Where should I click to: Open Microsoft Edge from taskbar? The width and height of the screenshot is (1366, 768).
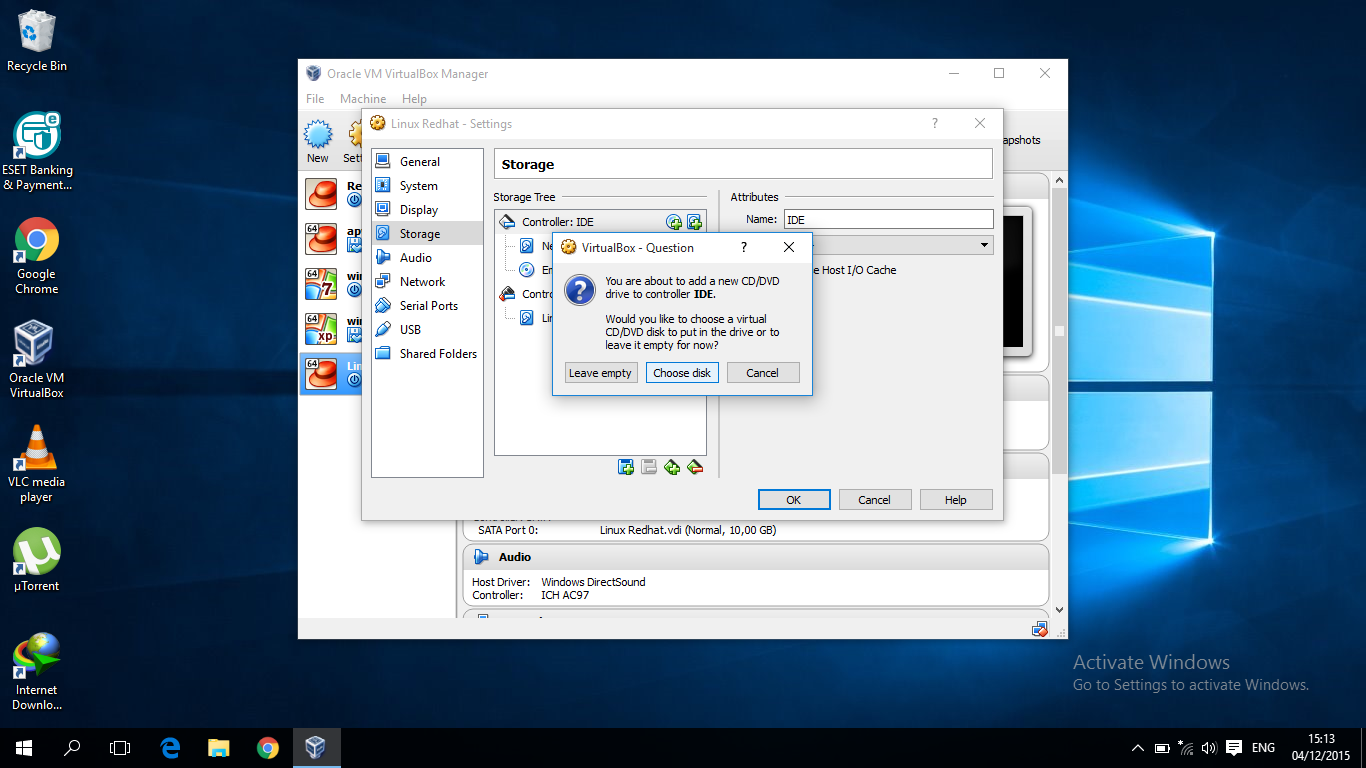coord(170,747)
